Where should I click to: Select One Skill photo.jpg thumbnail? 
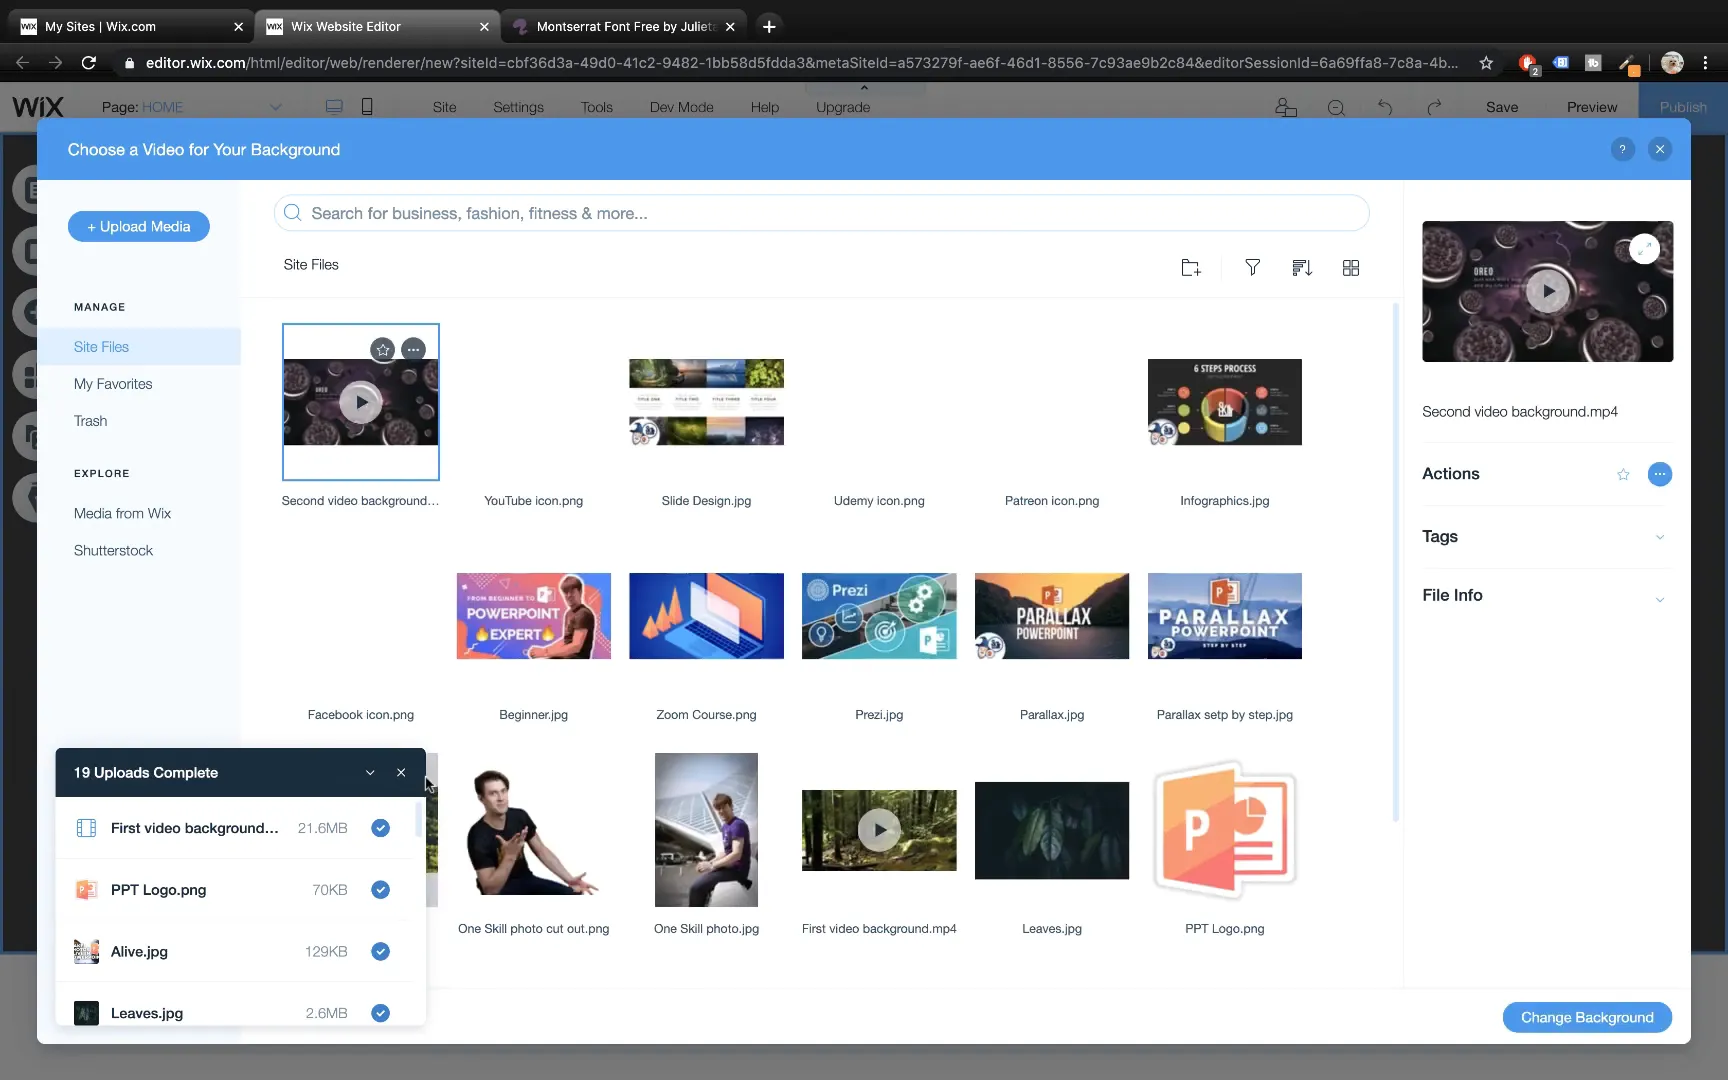[x=706, y=830]
